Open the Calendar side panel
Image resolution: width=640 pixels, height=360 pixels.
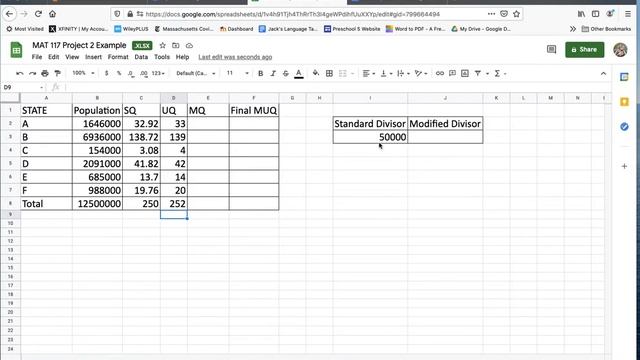[x=624, y=77]
